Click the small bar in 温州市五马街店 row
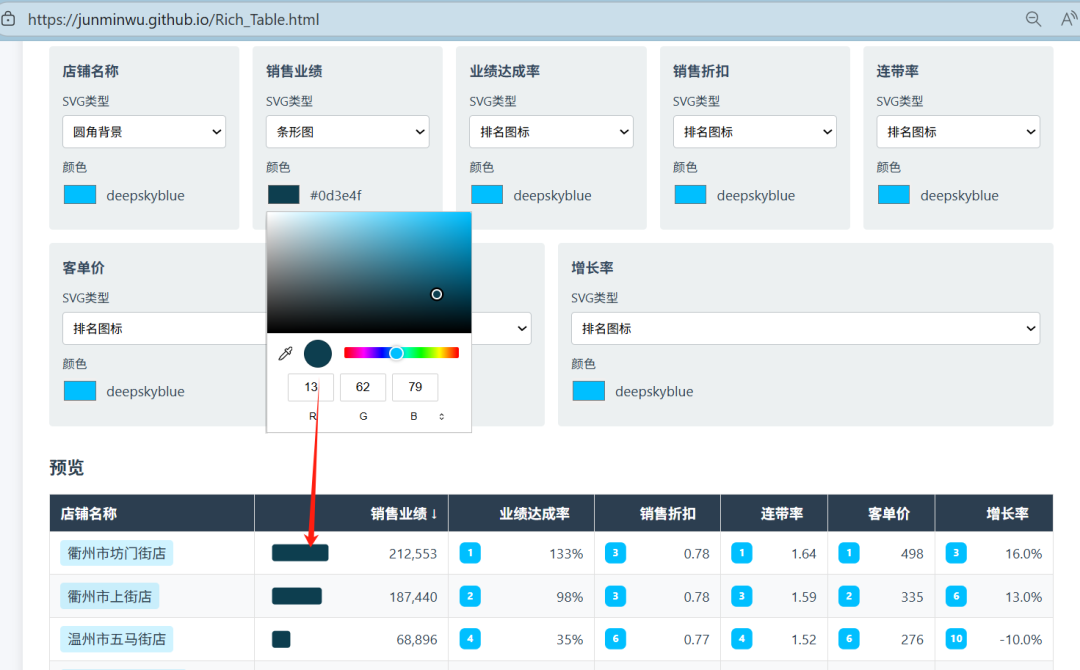 [281, 639]
